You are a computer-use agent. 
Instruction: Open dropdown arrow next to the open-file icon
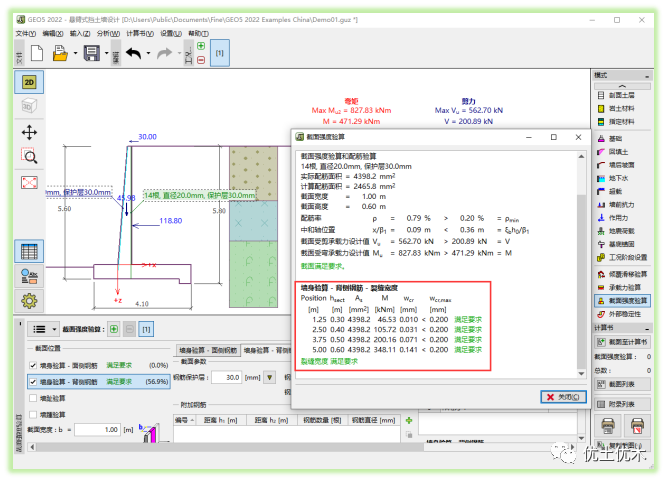tap(75, 53)
